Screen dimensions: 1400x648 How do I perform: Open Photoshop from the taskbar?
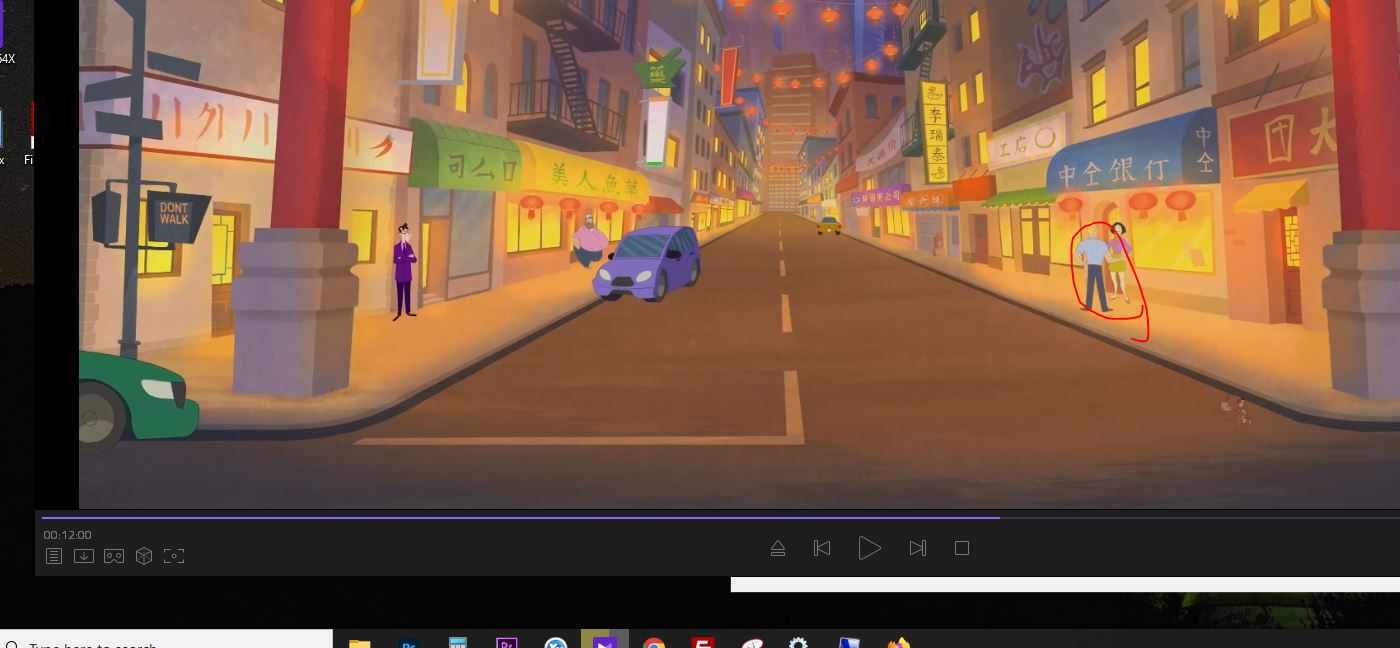coord(408,643)
